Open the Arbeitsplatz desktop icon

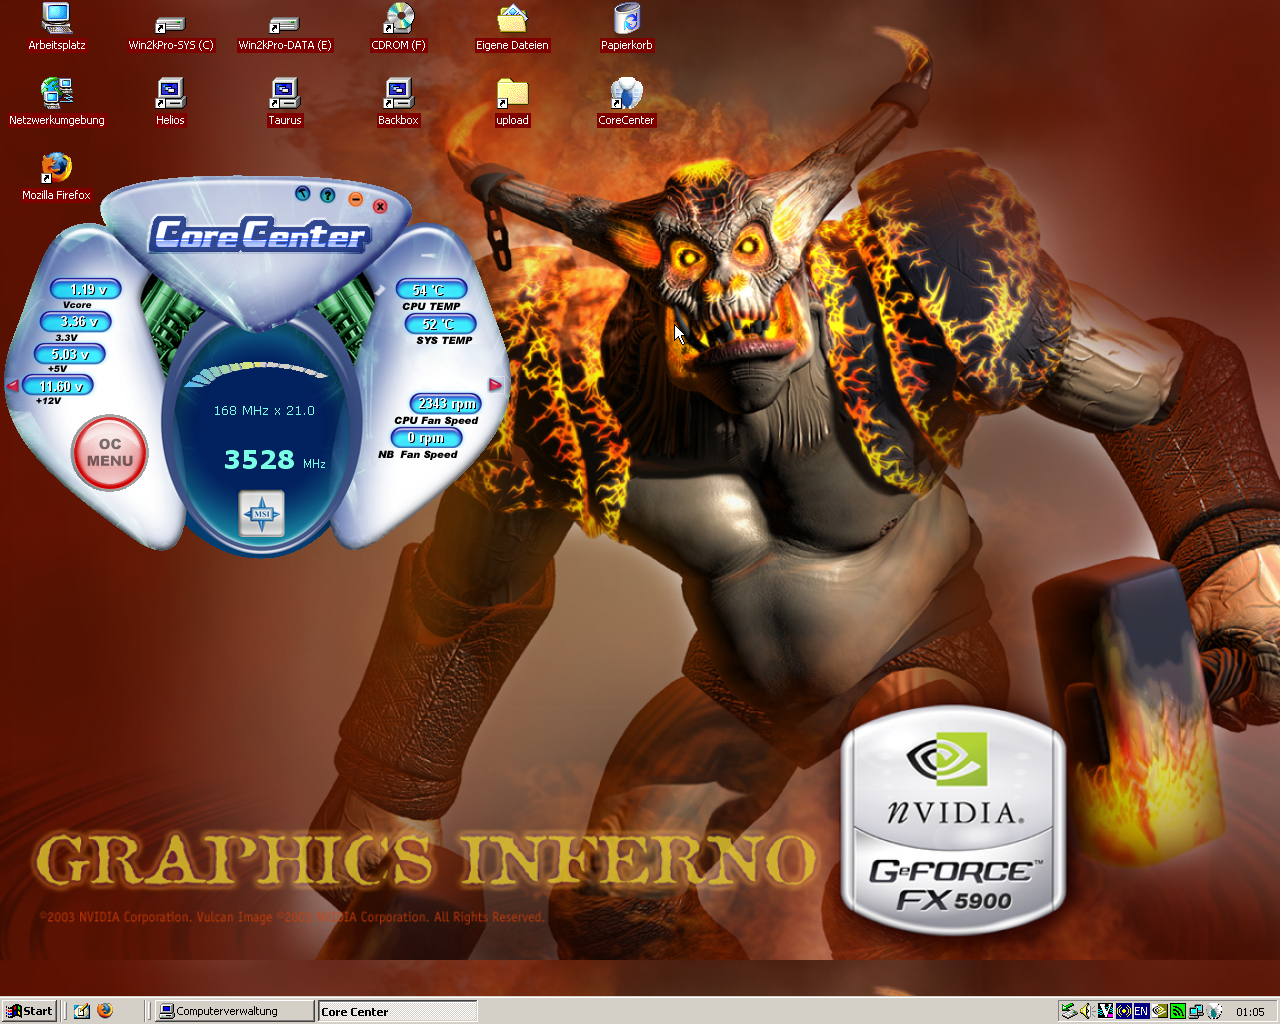57,28
